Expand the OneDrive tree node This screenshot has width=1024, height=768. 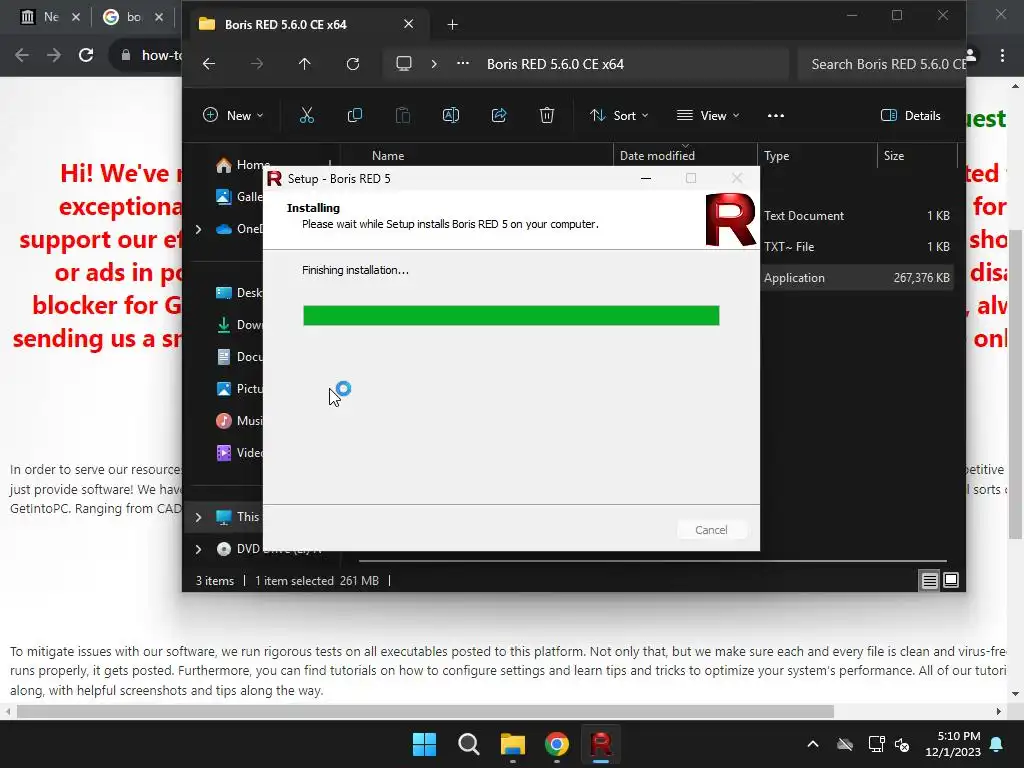[199, 229]
